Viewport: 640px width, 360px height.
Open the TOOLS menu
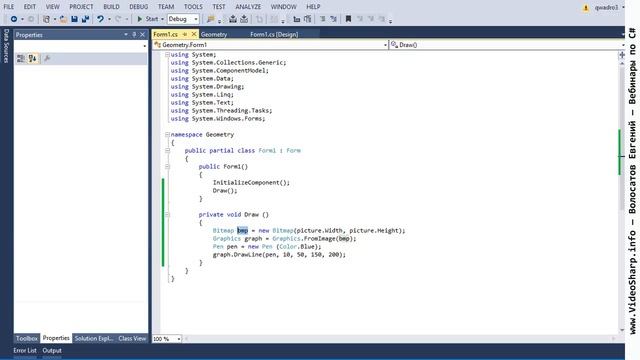tap(193, 7)
